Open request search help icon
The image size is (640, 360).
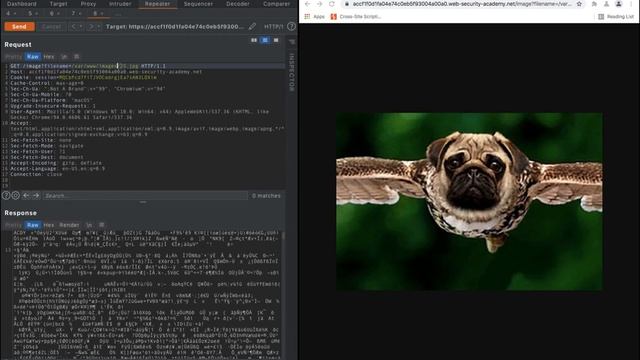[6, 196]
